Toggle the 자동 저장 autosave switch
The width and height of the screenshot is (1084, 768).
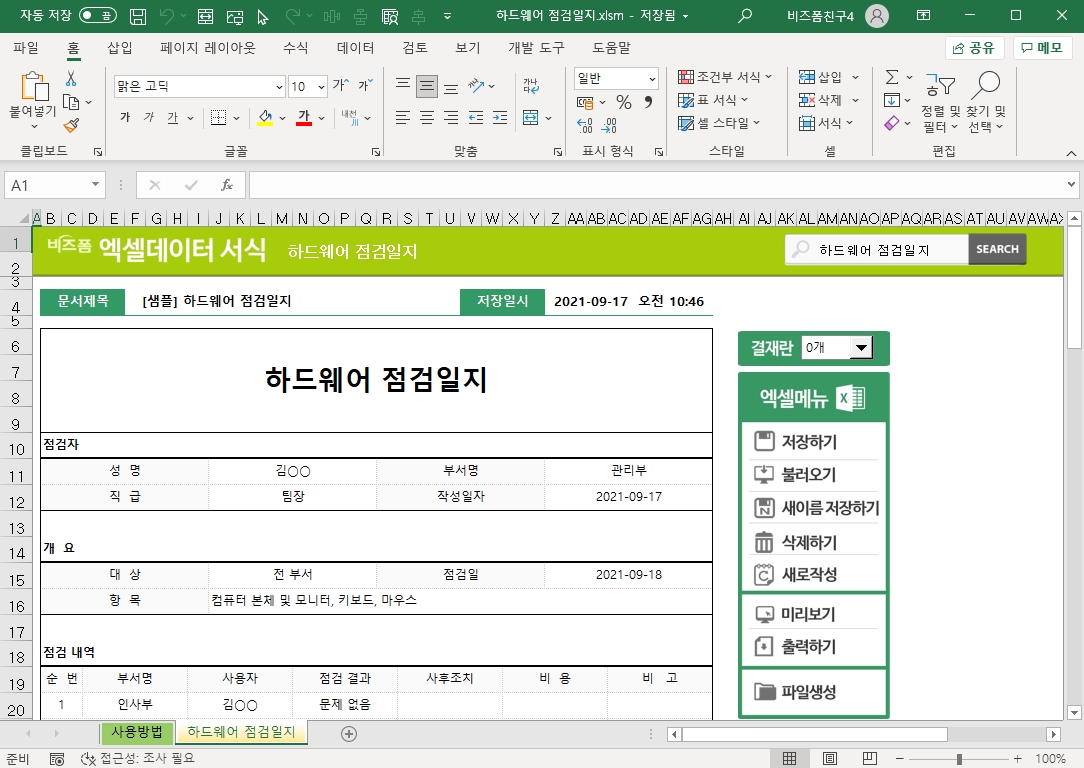97,16
